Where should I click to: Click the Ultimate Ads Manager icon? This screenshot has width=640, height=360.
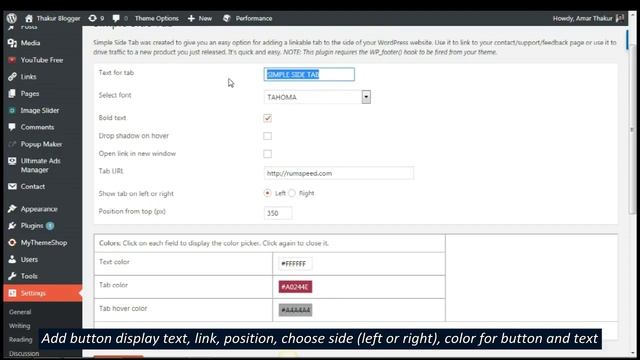(12, 161)
